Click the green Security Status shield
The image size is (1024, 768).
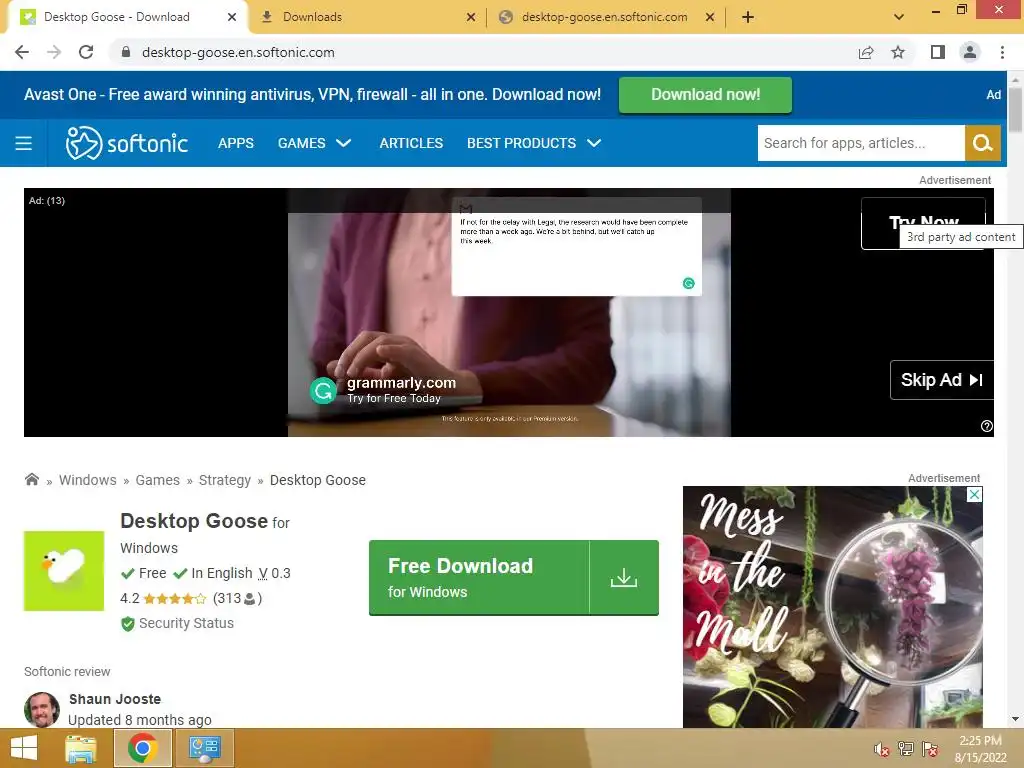pyautogui.click(x=128, y=624)
